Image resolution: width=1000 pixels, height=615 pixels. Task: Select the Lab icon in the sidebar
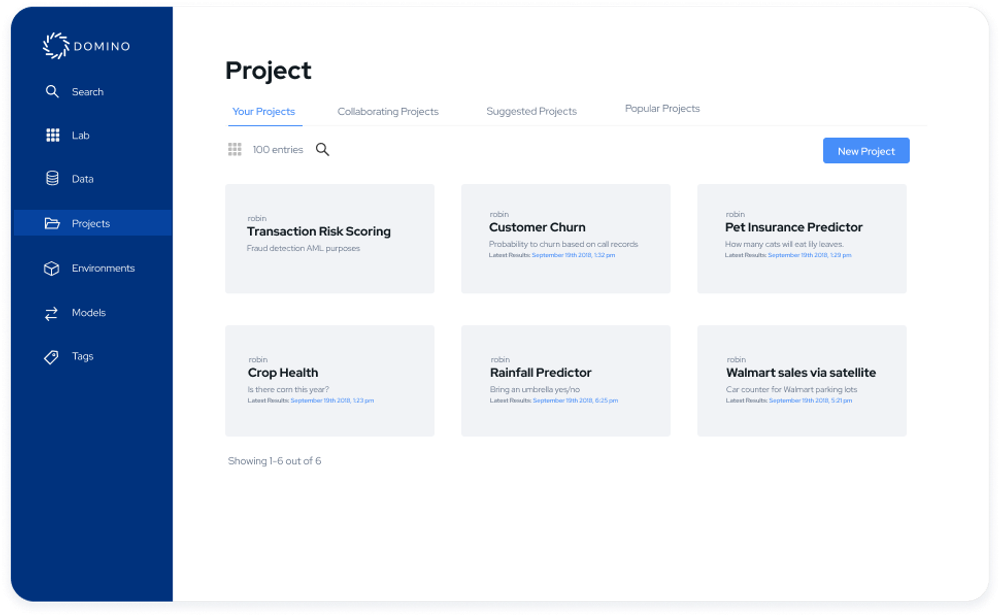52,135
